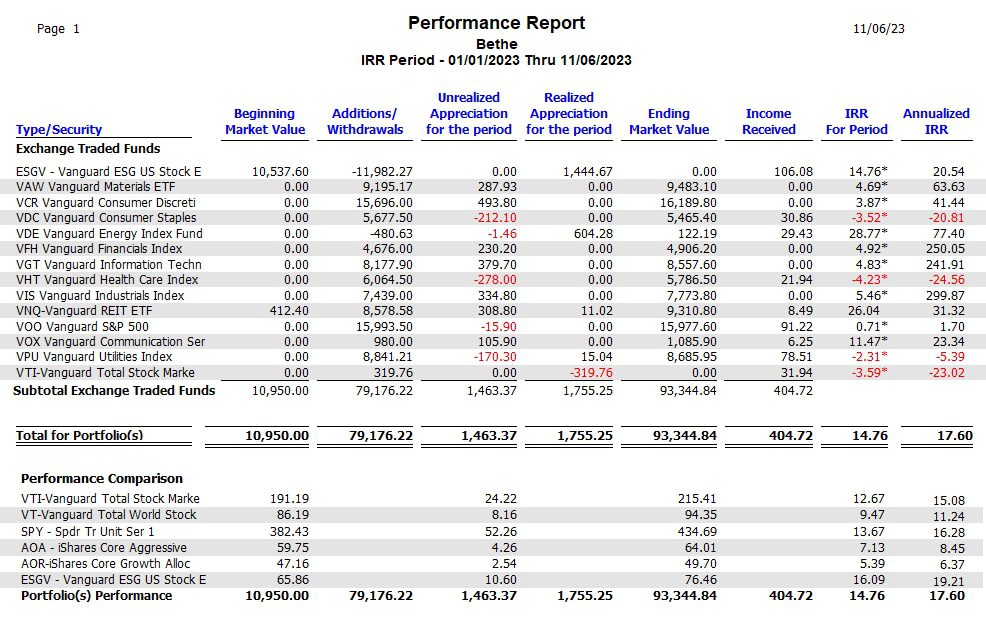Select the Bethe portfolio name
The height and width of the screenshot is (617, 986).
click(x=496, y=44)
